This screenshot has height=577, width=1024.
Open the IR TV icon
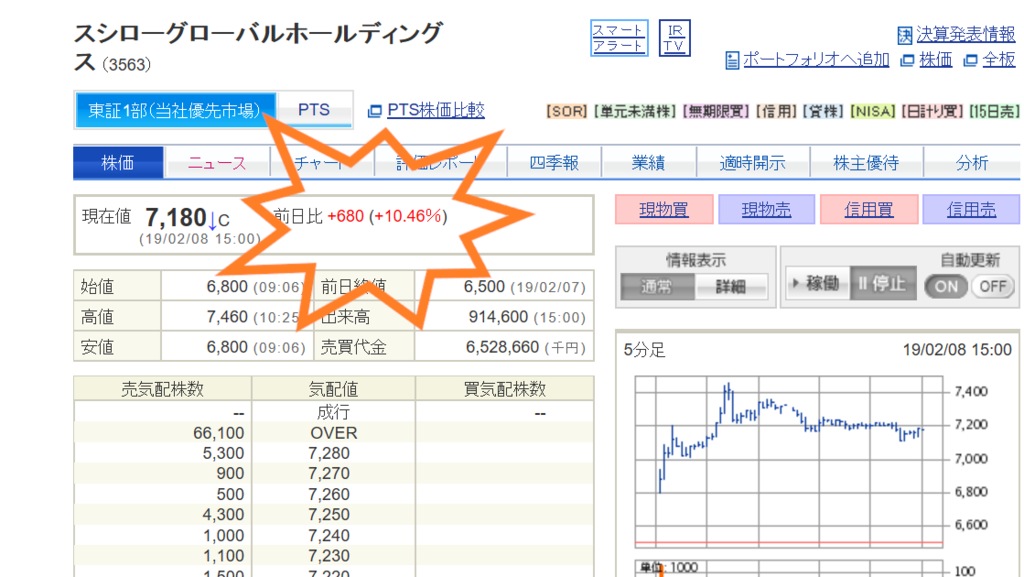coord(675,38)
